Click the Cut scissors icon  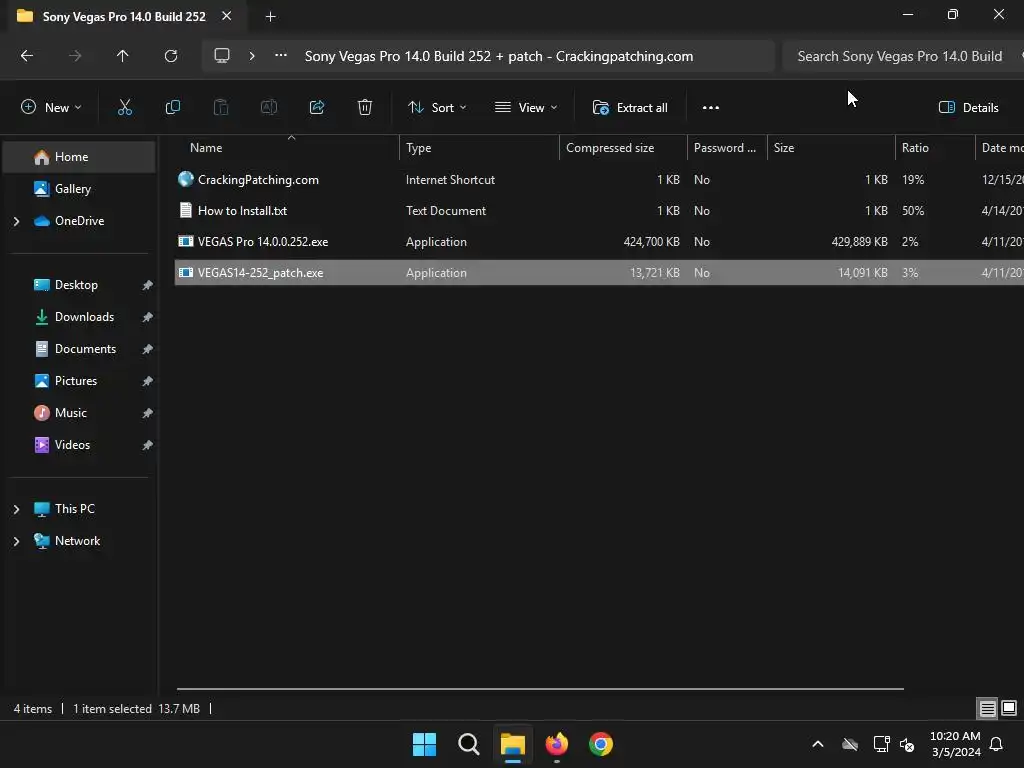(124, 108)
